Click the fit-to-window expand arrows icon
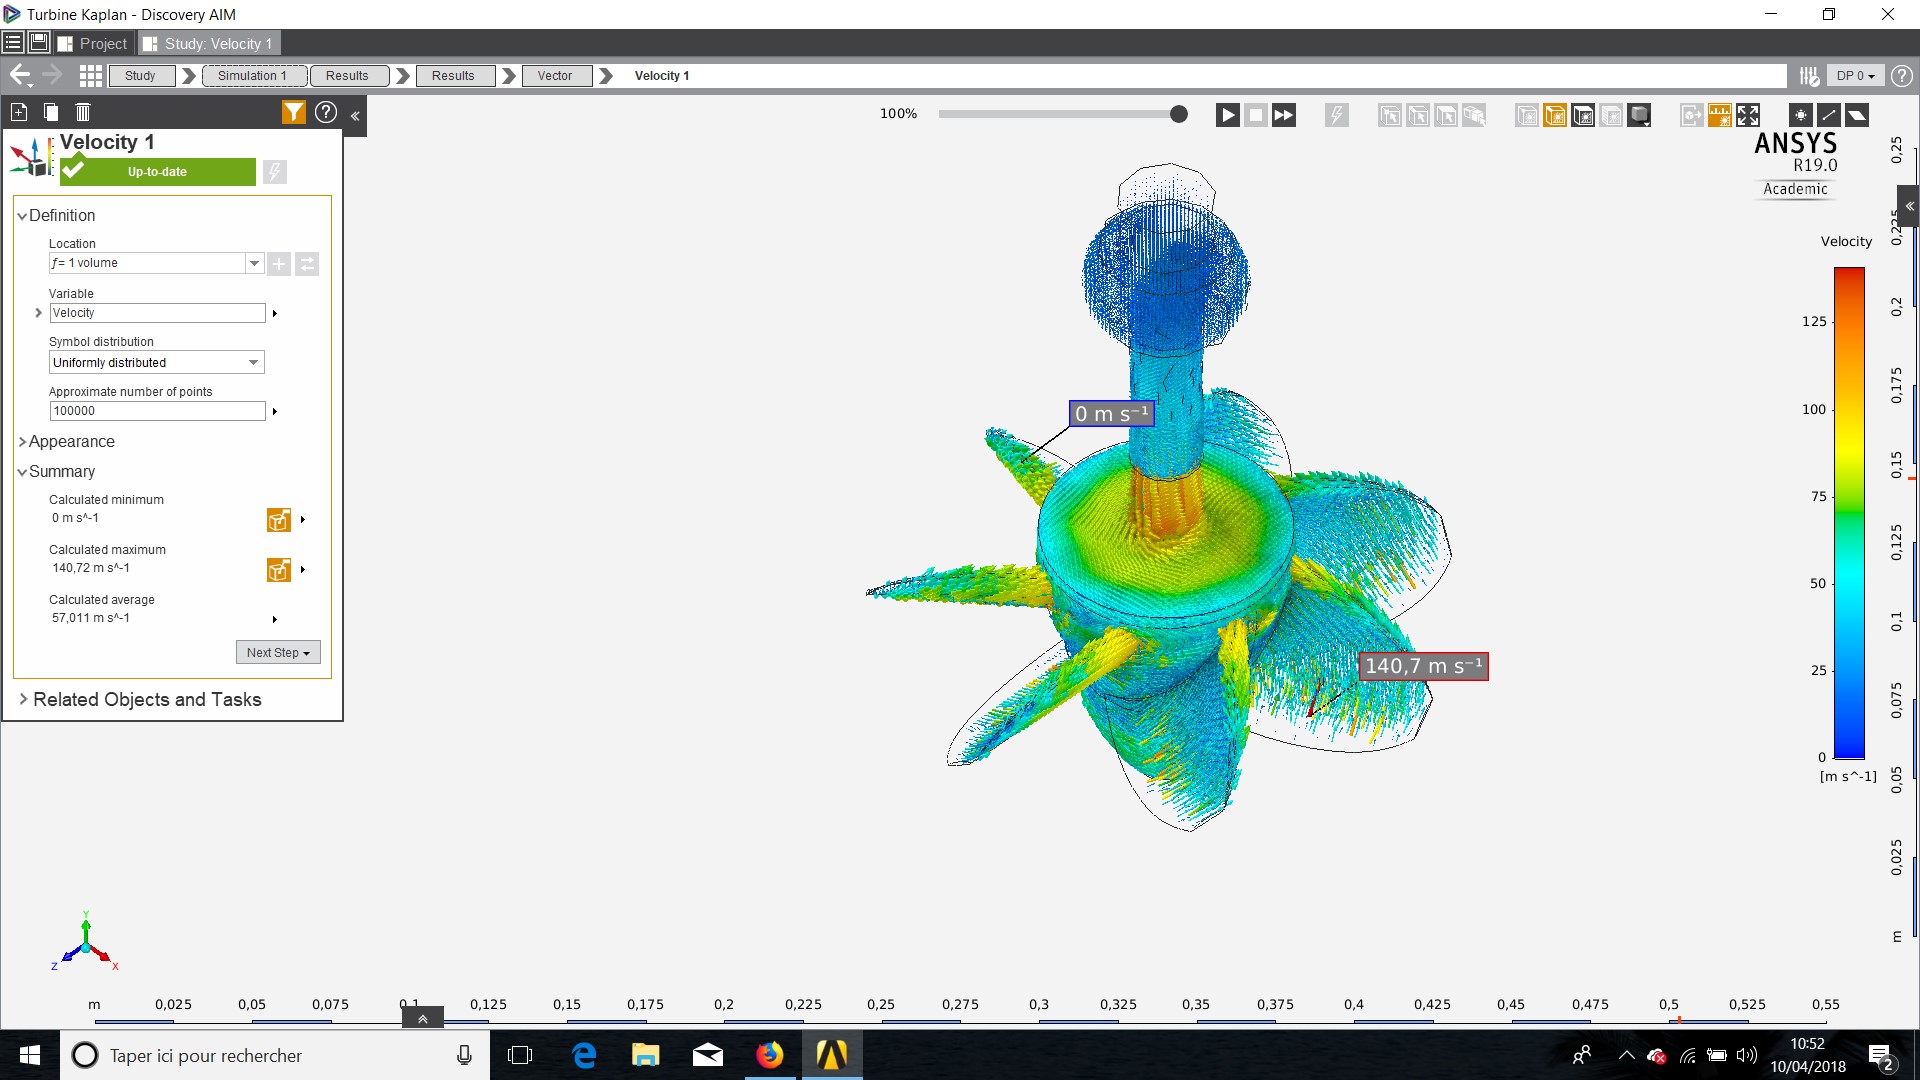1920x1080 pixels. coord(1748,115)
